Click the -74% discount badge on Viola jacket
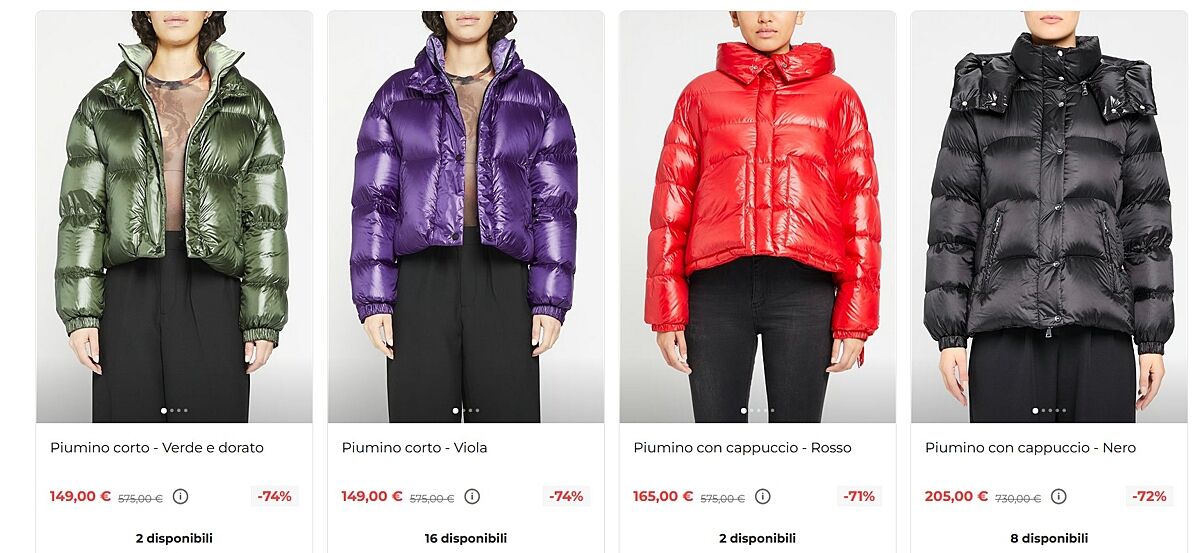1200x553 pixels. click(x=566, y=496)
